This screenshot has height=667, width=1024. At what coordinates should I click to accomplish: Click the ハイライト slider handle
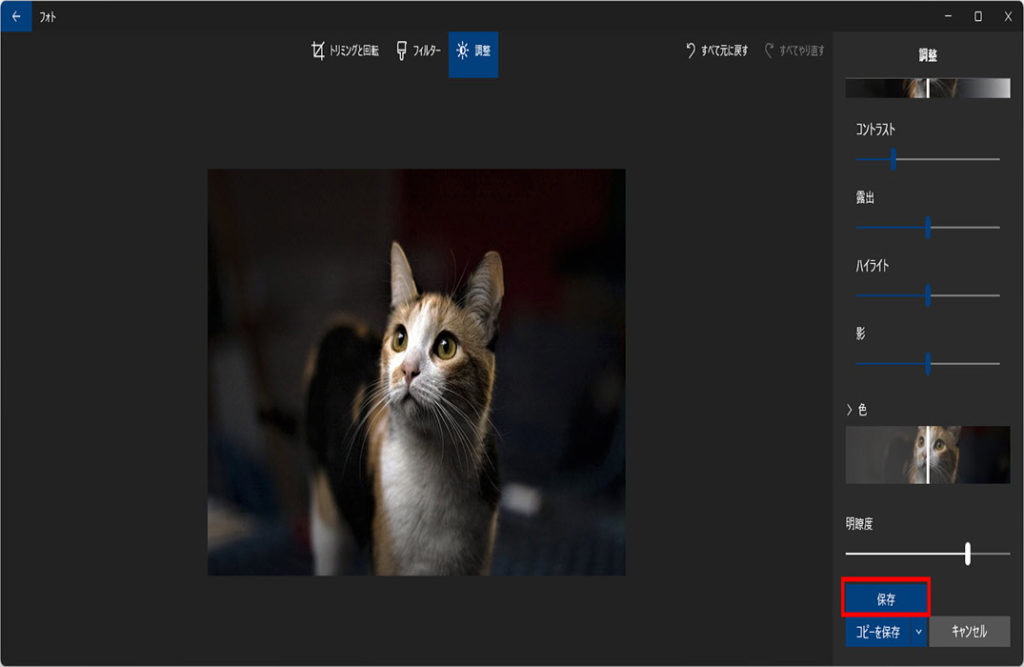pos(928,295)
